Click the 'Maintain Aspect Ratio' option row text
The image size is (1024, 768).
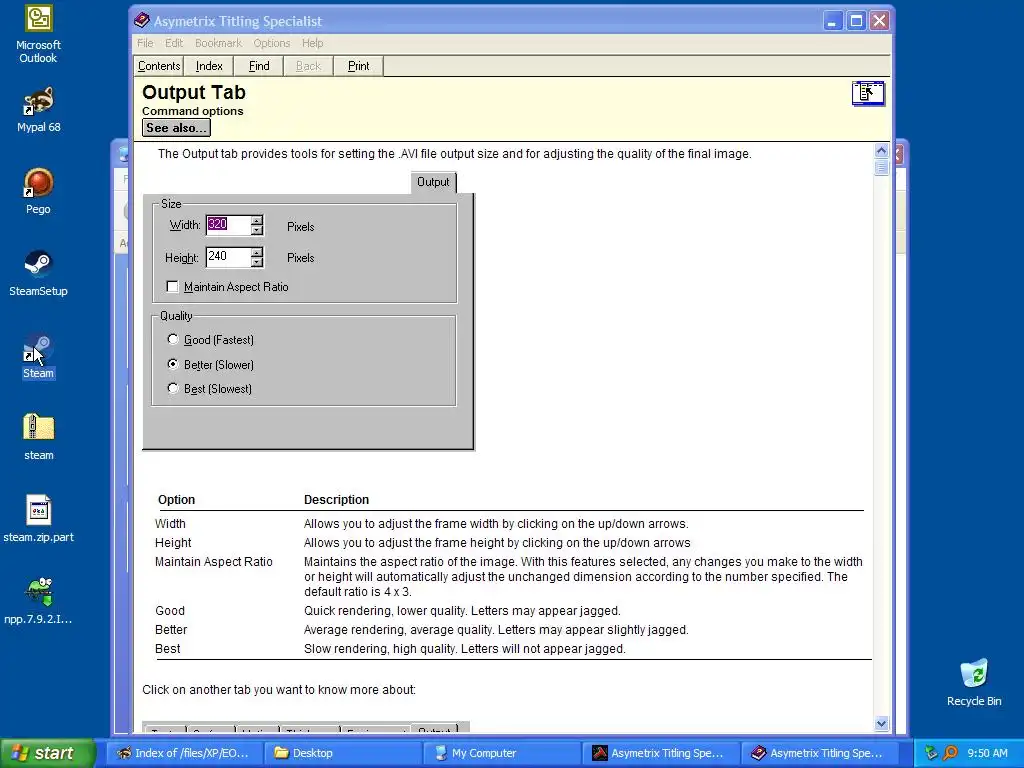pos(214,562)
